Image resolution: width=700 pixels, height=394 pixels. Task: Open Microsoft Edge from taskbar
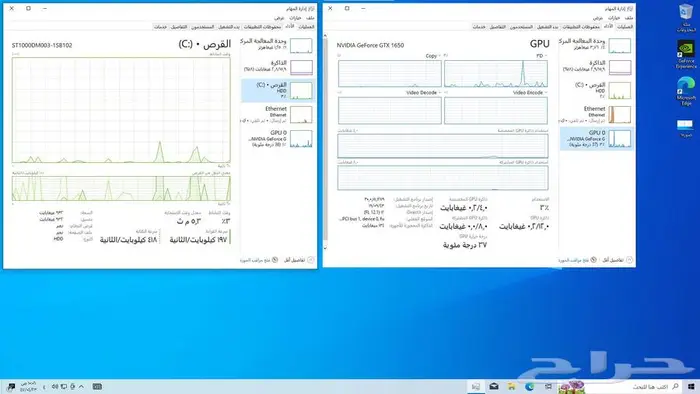pyautogui.click(x=529, y=386)
